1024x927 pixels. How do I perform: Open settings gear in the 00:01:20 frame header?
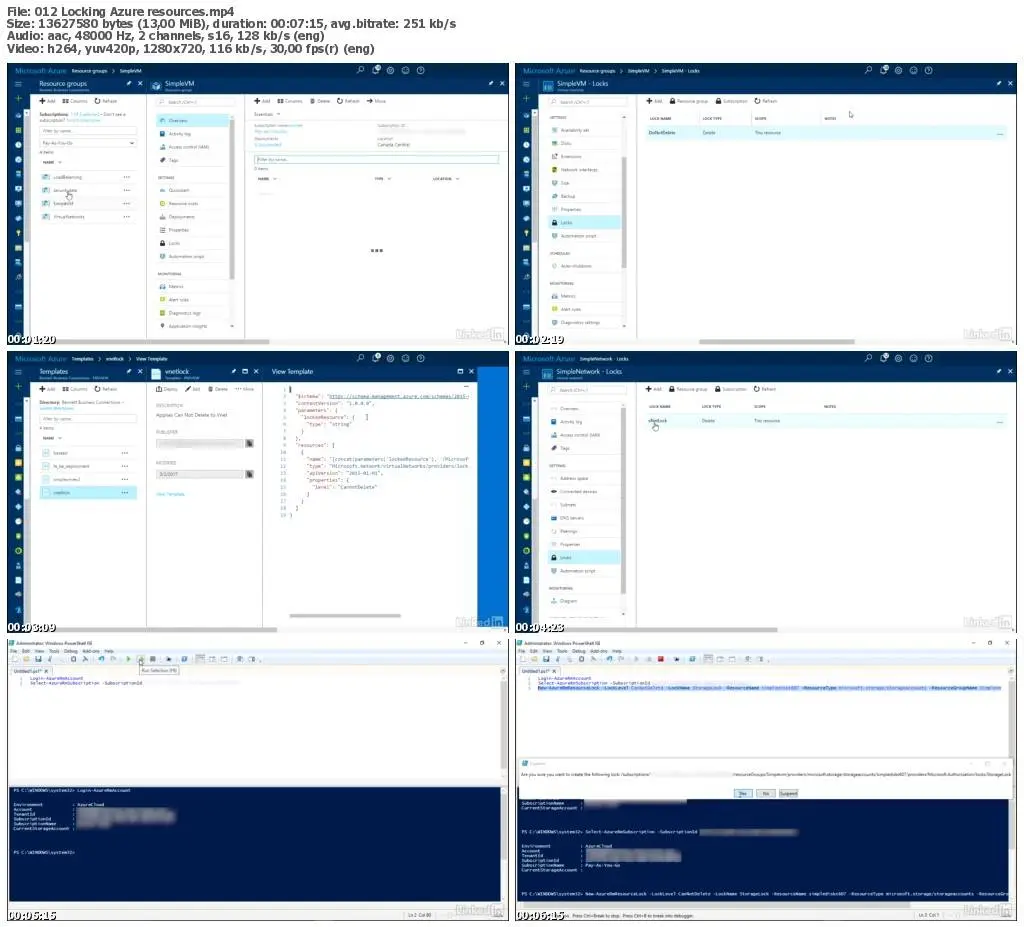[391, 70]
